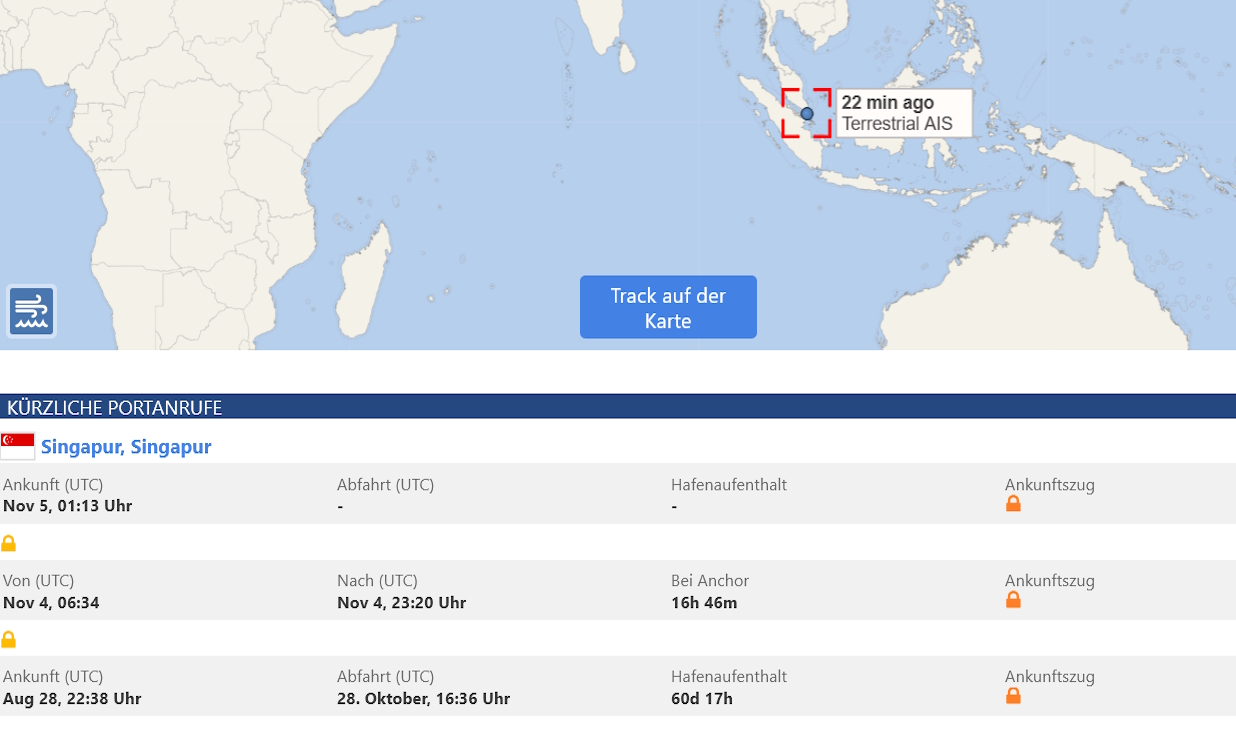The image size is (1236, 731).
Task: Click the port stay value 60d 17h
Action: pyautogui.click(x=701, y=699)
